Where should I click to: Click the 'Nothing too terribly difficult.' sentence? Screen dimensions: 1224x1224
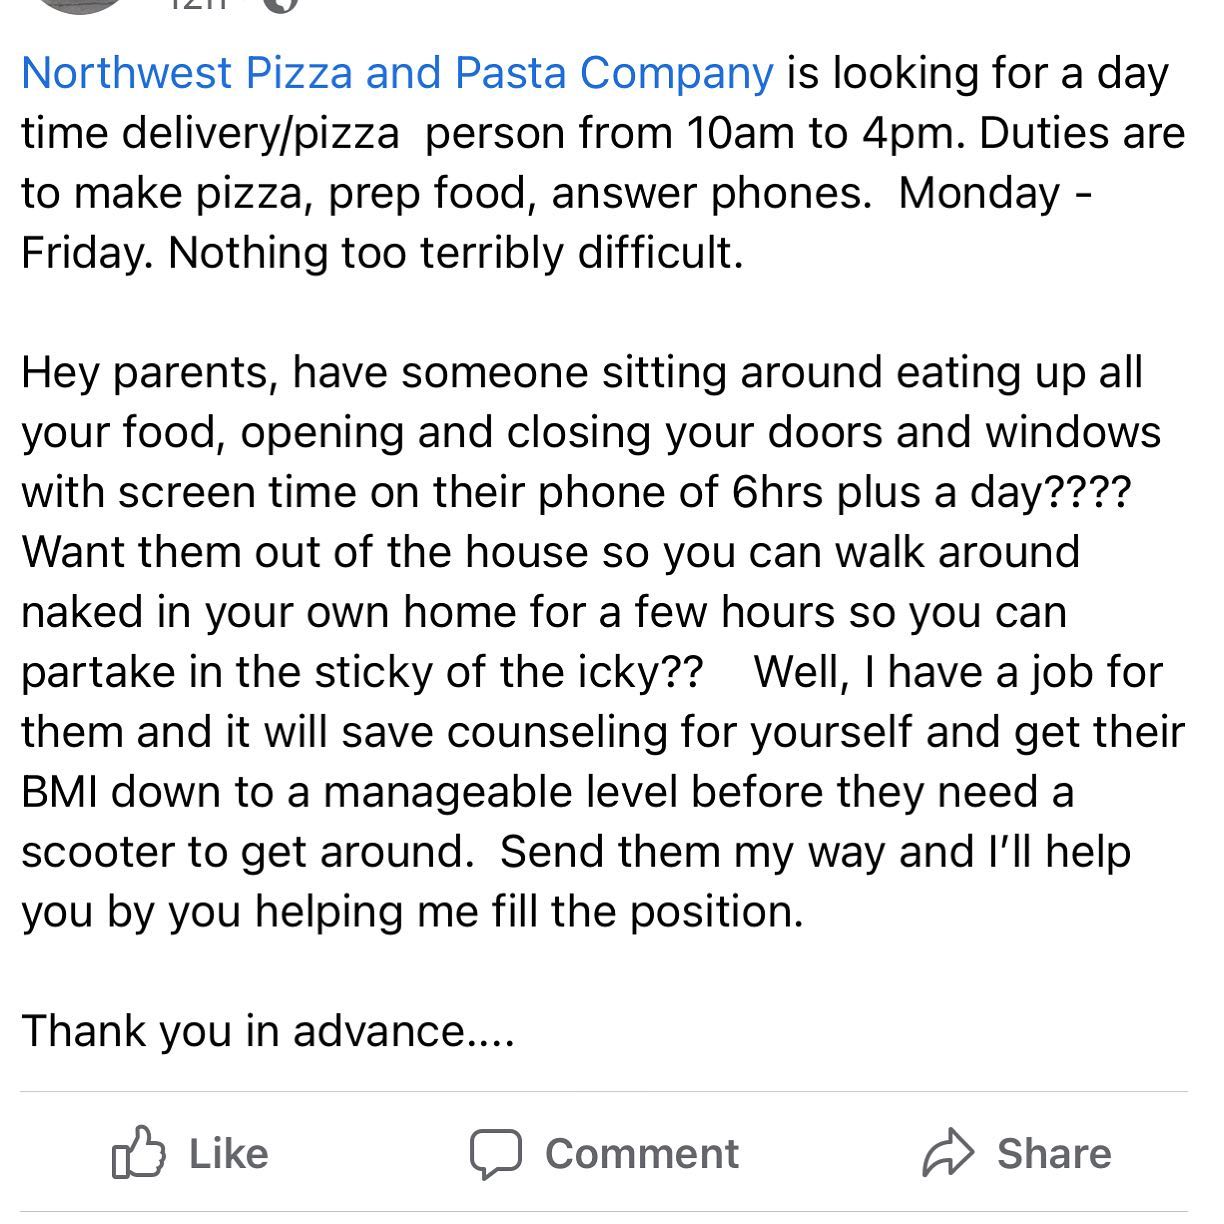456,253
